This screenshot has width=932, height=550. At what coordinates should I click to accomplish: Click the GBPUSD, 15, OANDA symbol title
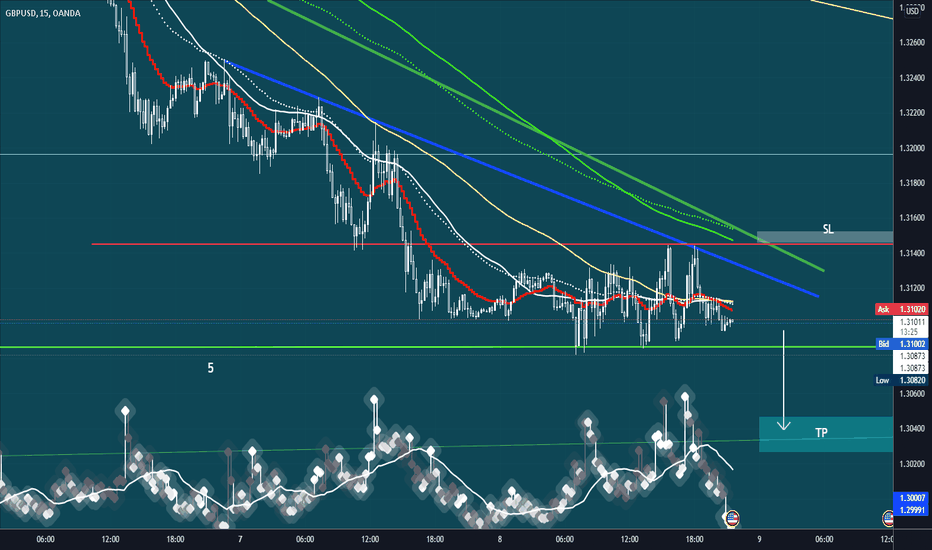click(43, 13)
